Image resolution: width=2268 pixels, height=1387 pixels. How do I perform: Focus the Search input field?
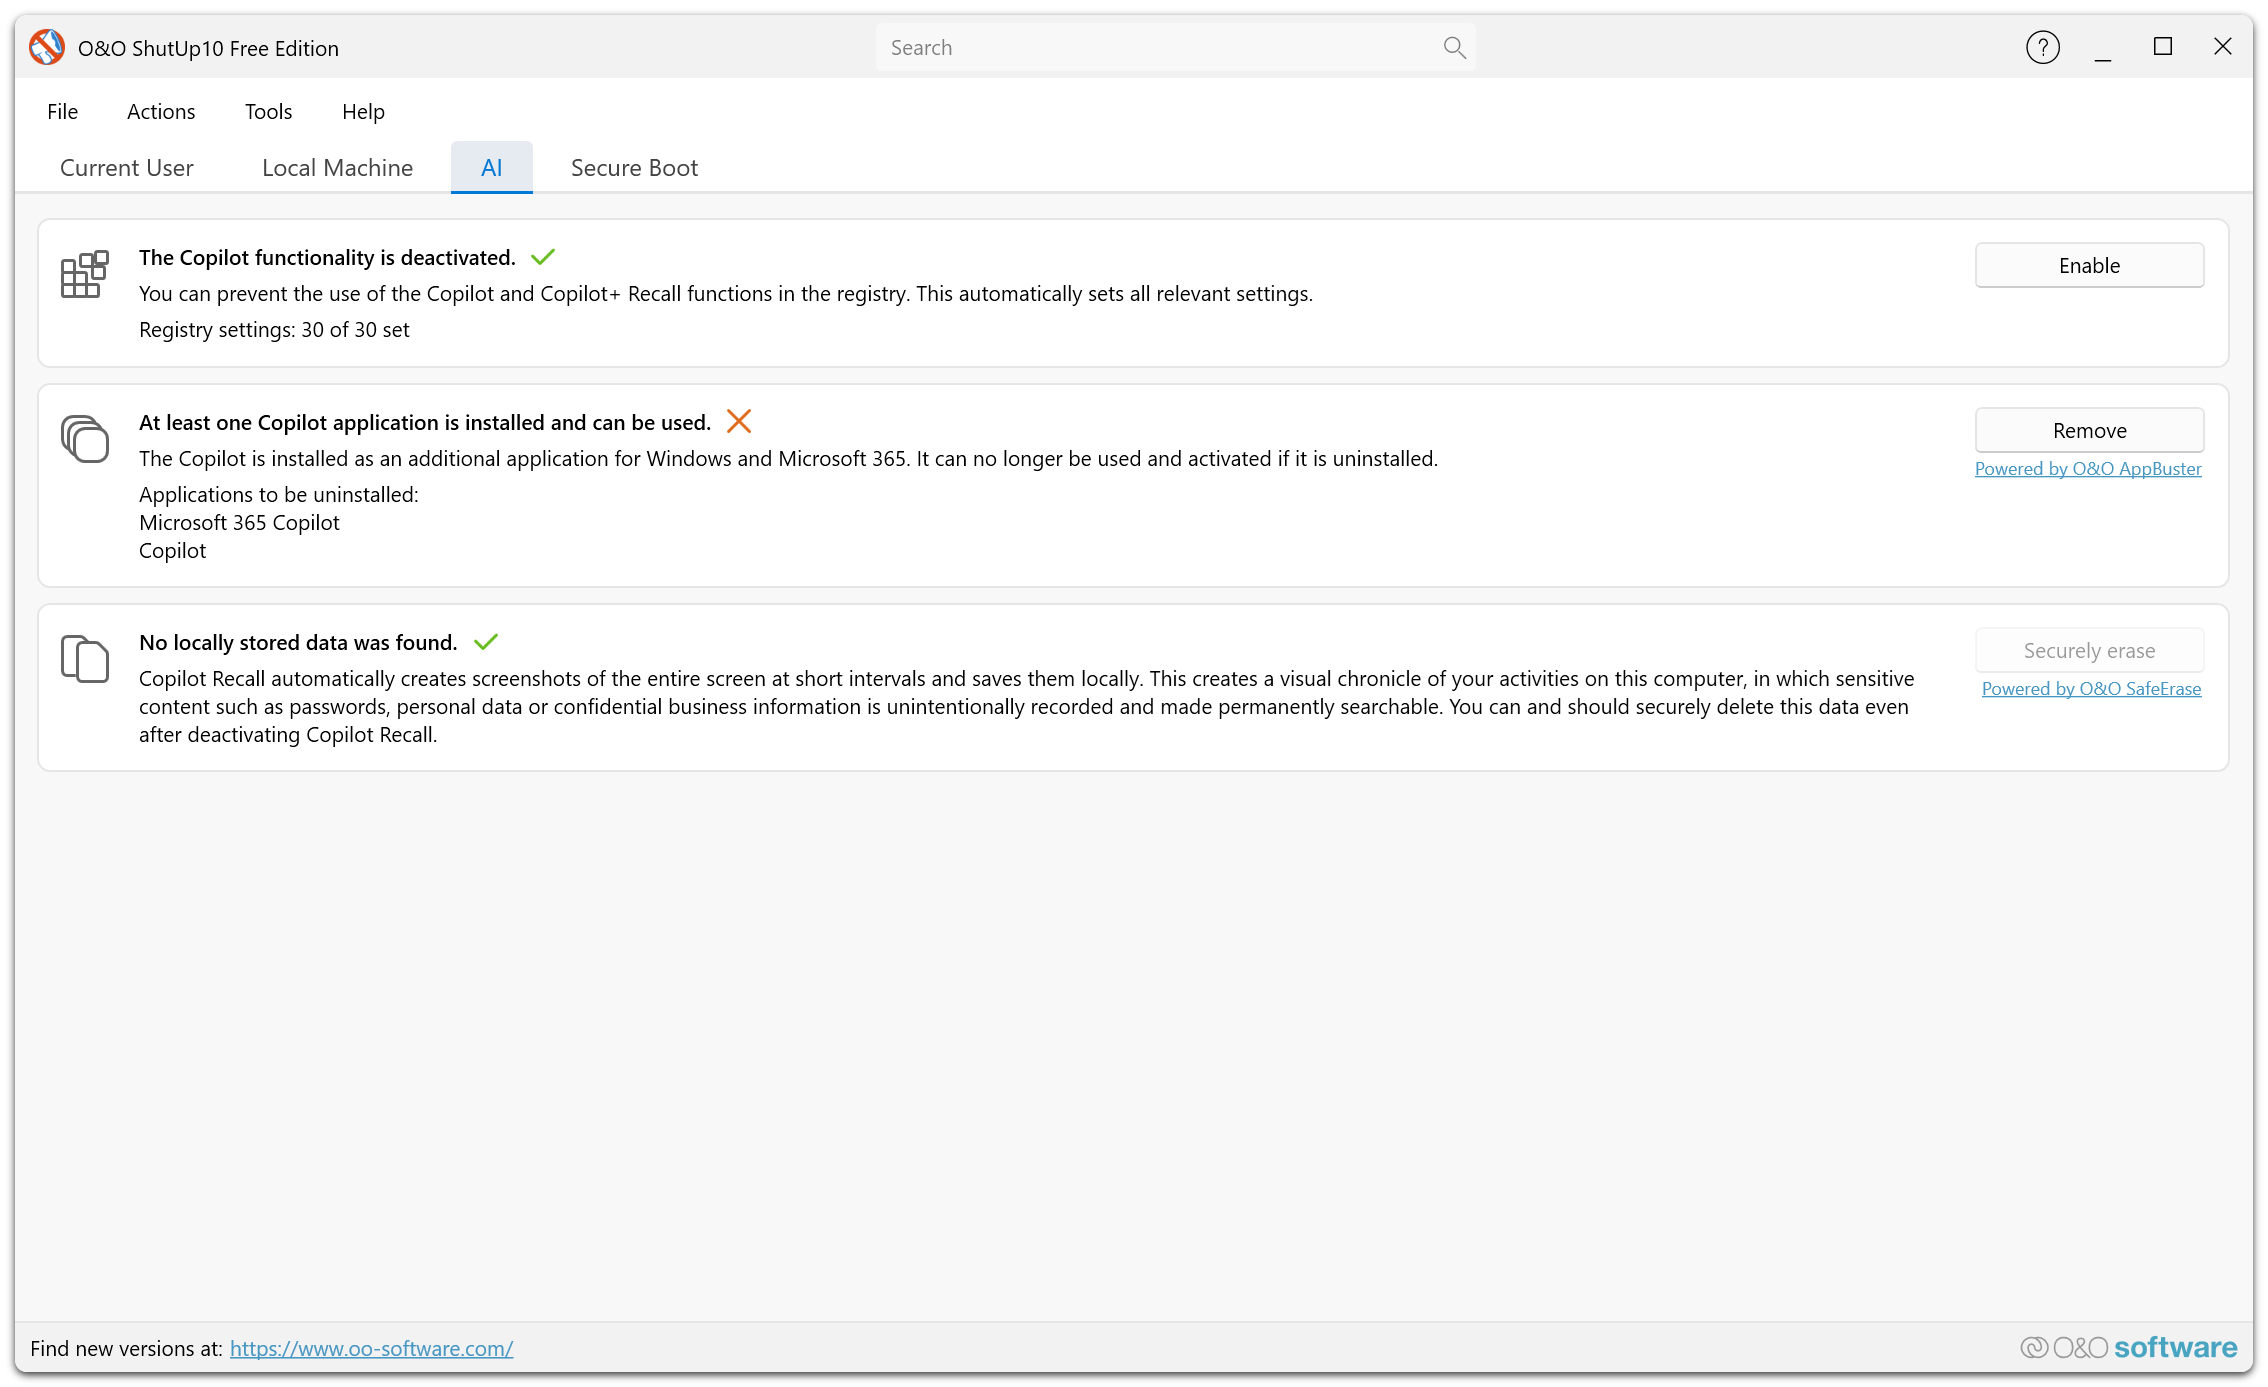point(1175,47)
